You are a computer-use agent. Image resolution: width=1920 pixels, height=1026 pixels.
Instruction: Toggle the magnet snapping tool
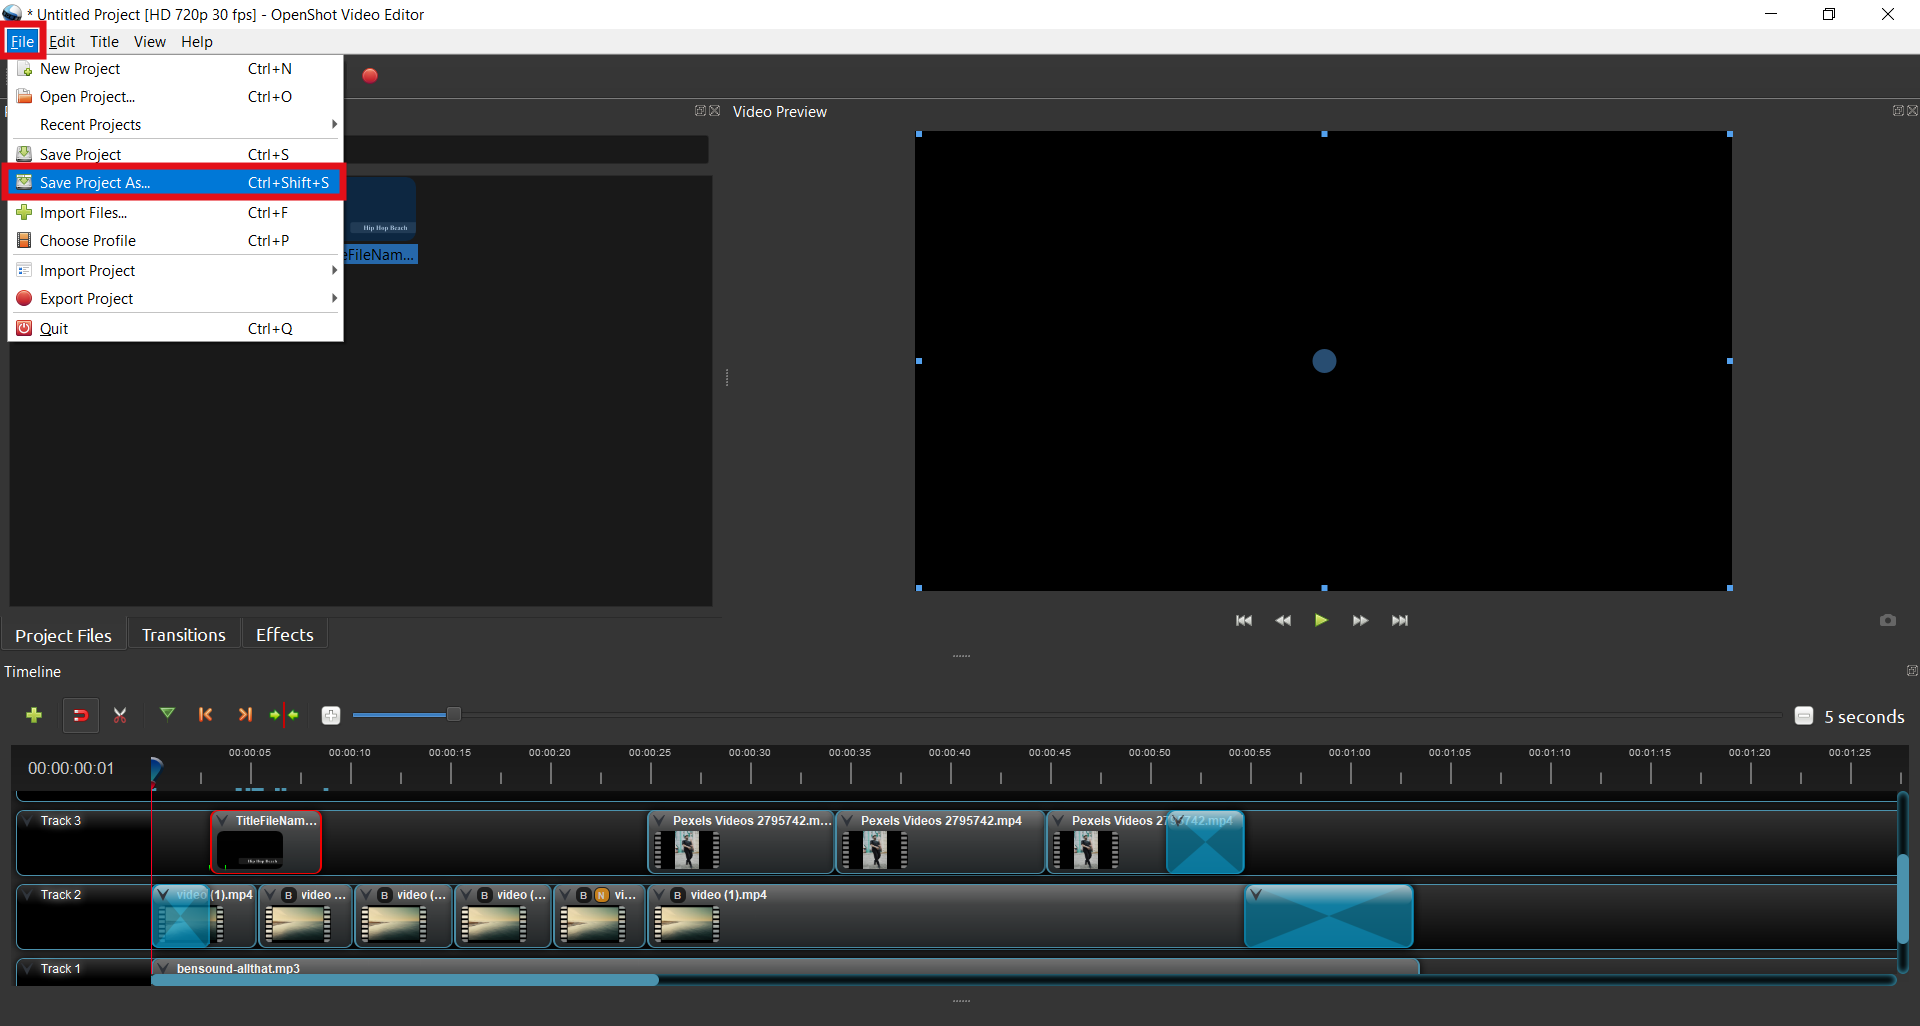click(81, 715)
